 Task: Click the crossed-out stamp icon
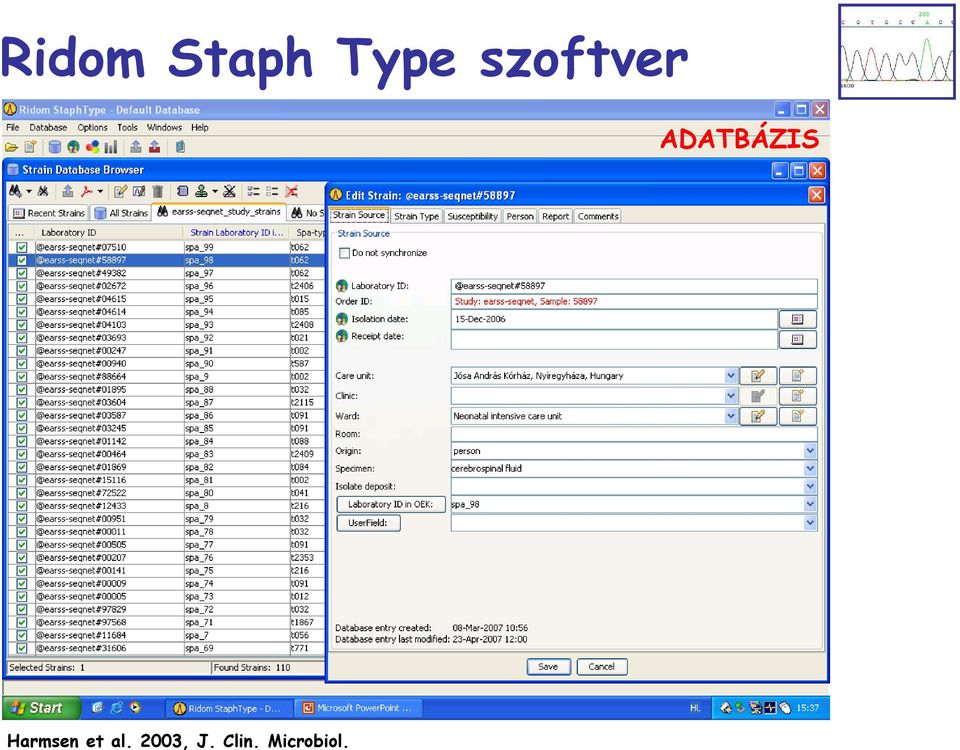point(230,192)
